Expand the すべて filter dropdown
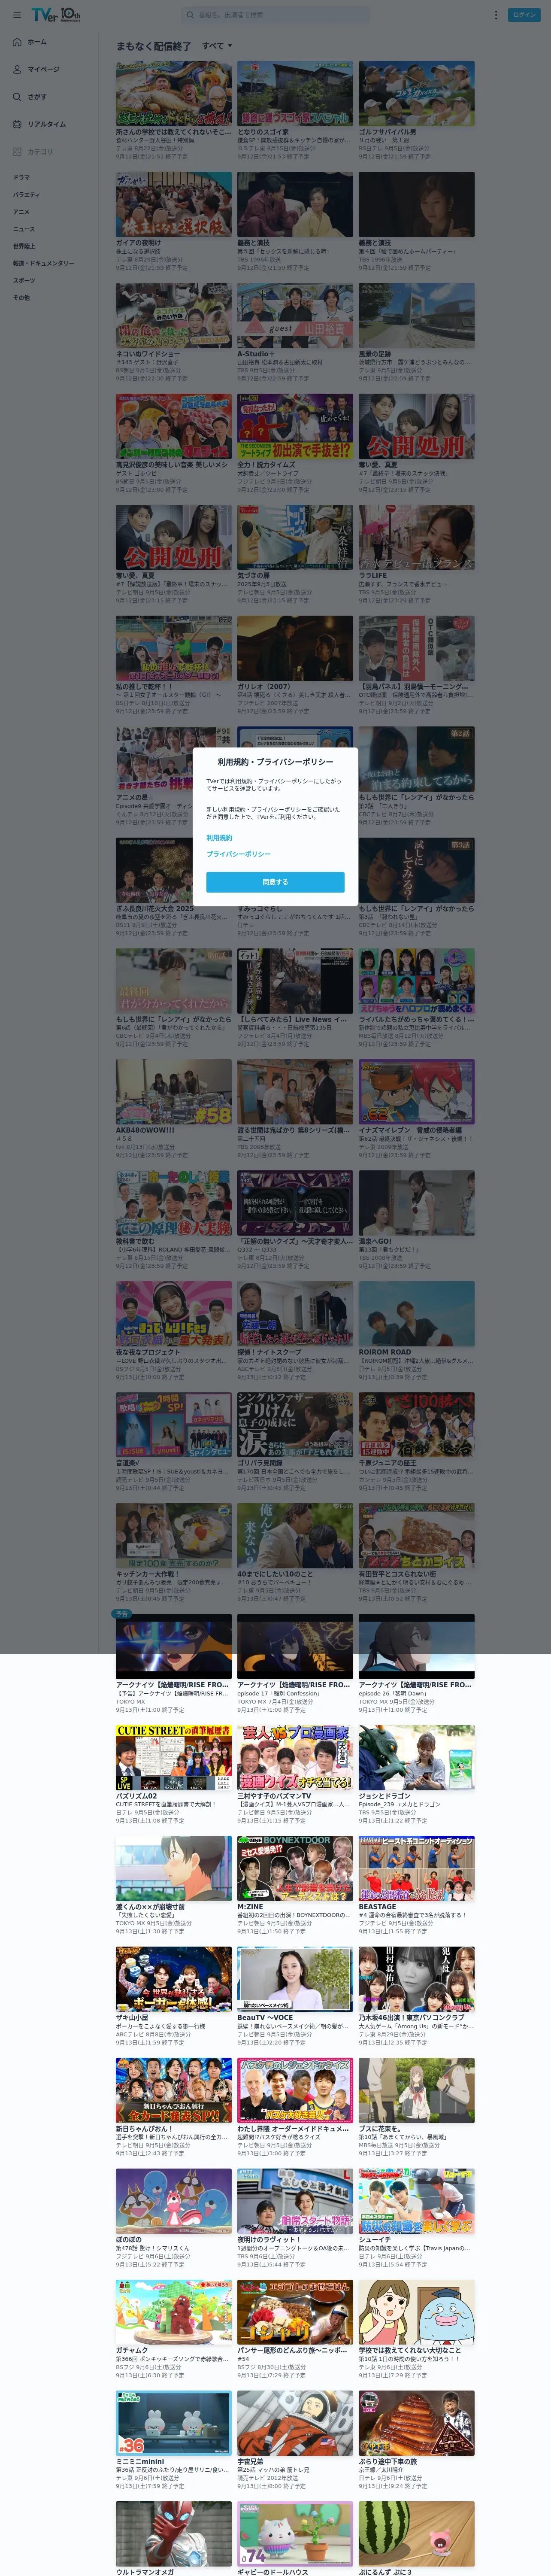Viewport: 551px width, 2576px height. 217,46
